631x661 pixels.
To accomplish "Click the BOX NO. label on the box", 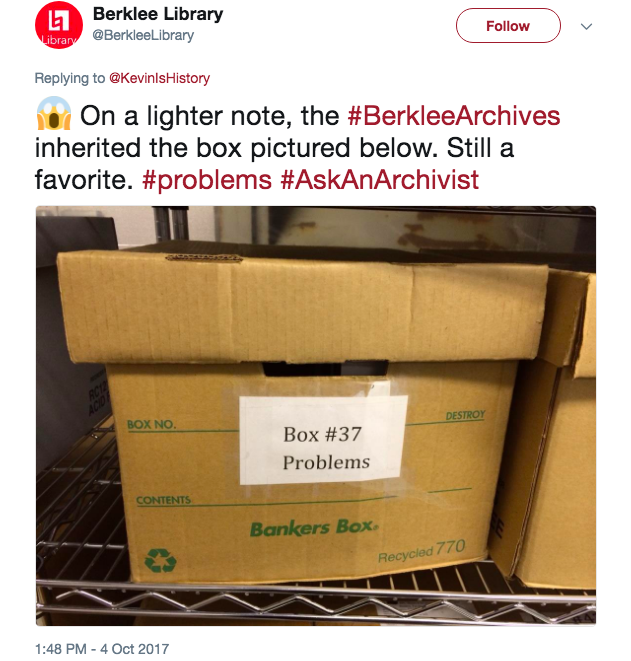I will pos(151,425).
